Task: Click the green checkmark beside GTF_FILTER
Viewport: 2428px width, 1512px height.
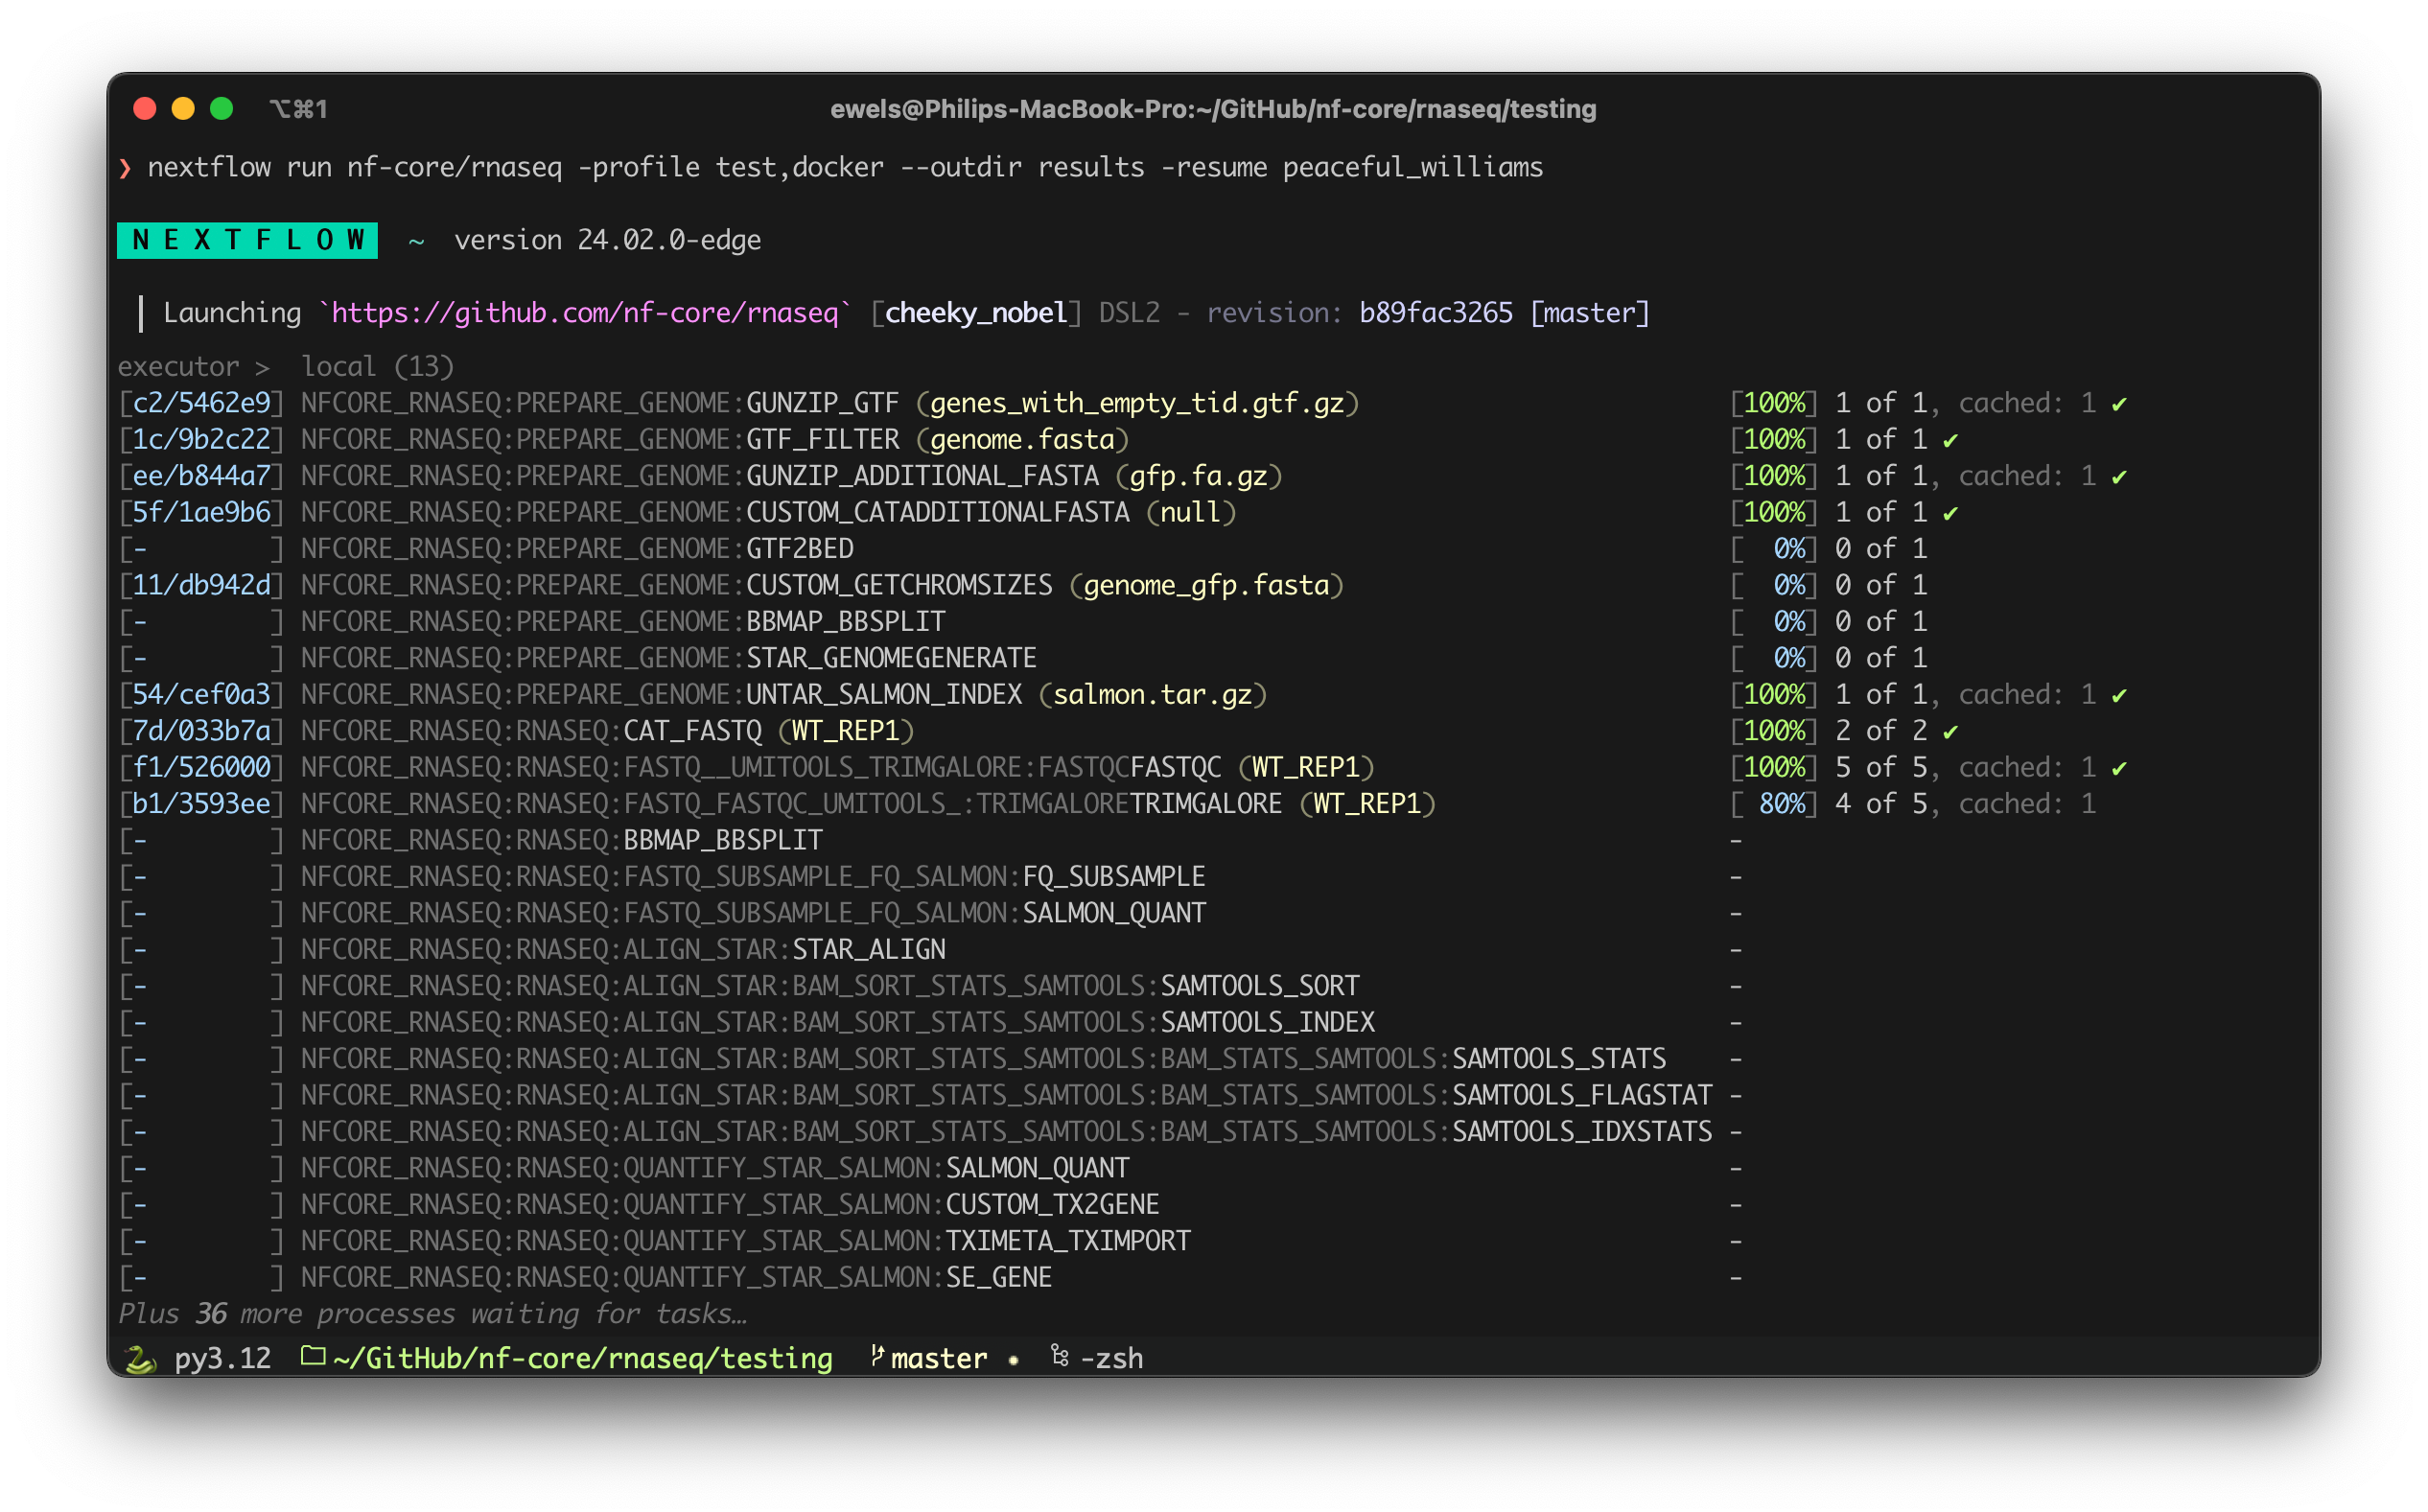Action: pos(1950,439)
